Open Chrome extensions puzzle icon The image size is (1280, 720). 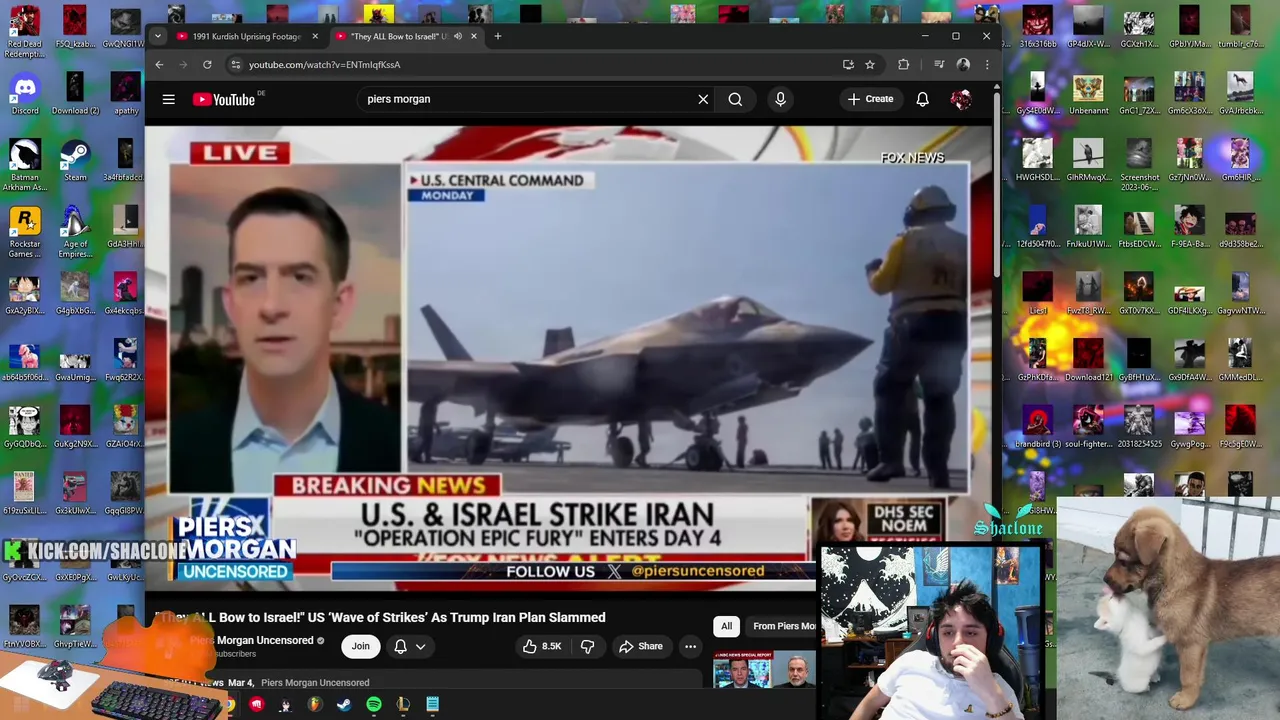tap(904, 64)
